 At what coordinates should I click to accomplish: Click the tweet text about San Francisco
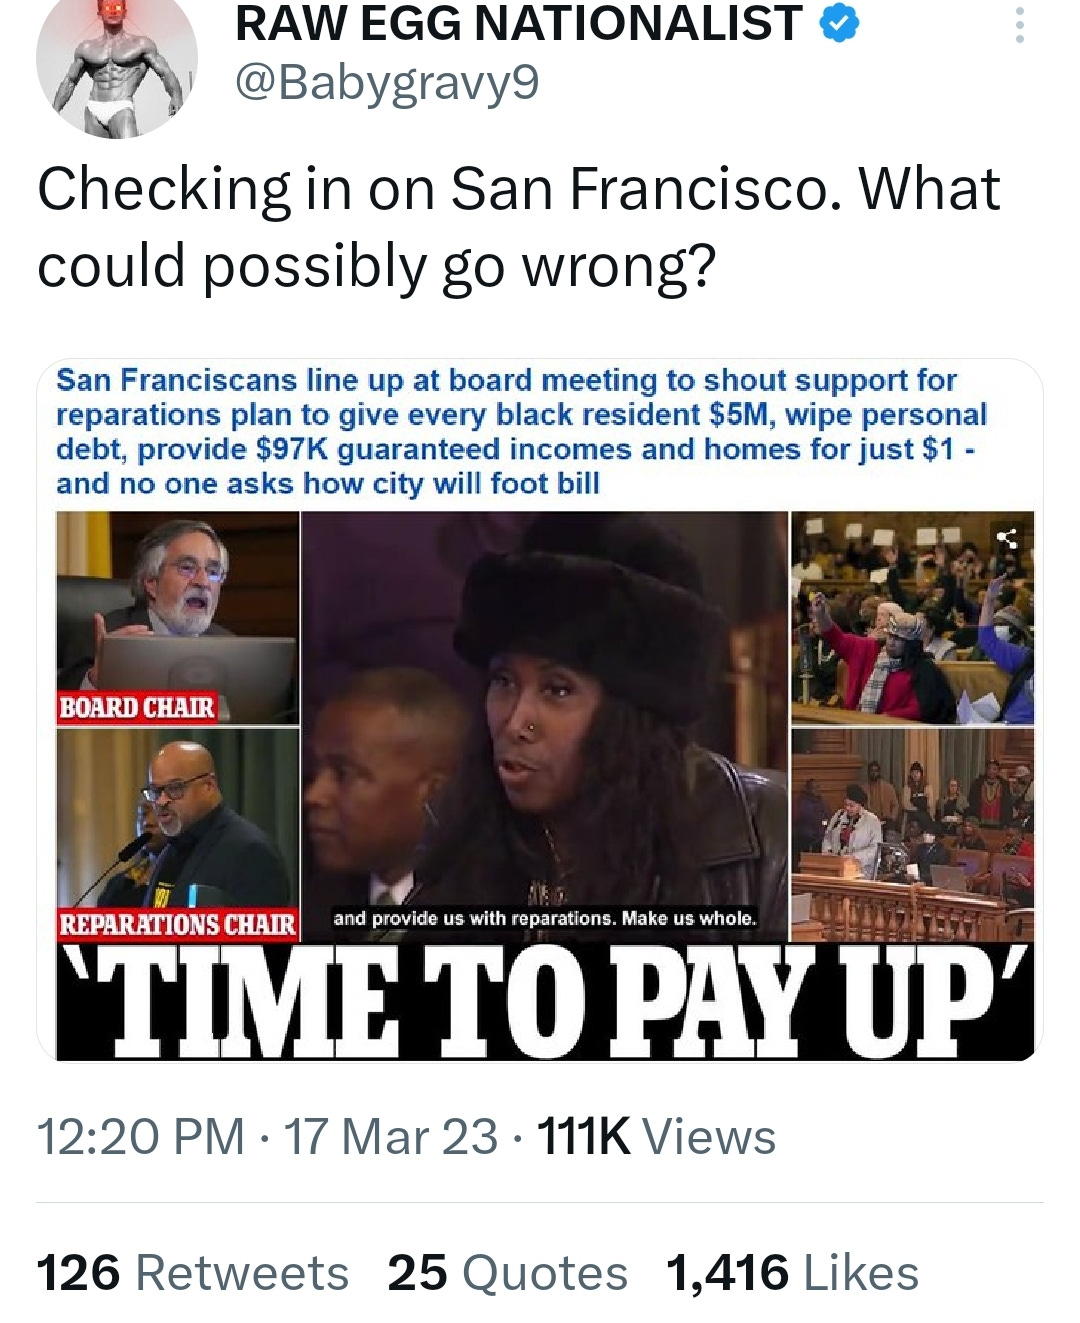click(518, 227)
